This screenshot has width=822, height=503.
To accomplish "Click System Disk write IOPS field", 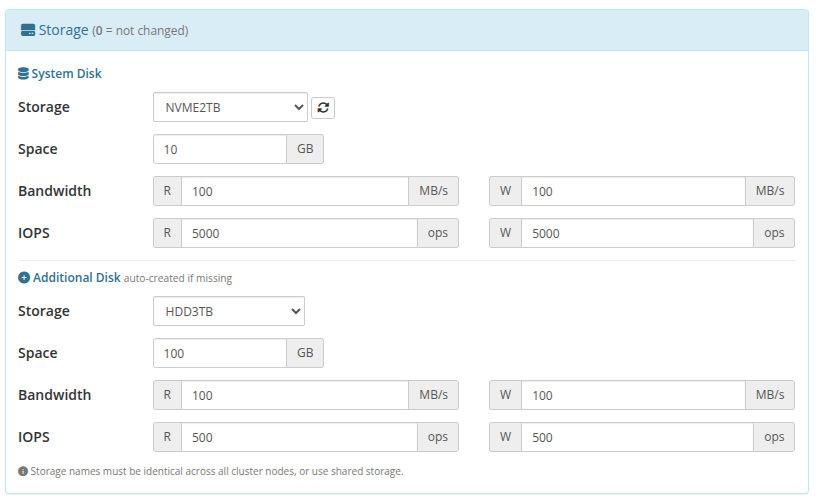I will pyautogui.click(x=636, y=233).
